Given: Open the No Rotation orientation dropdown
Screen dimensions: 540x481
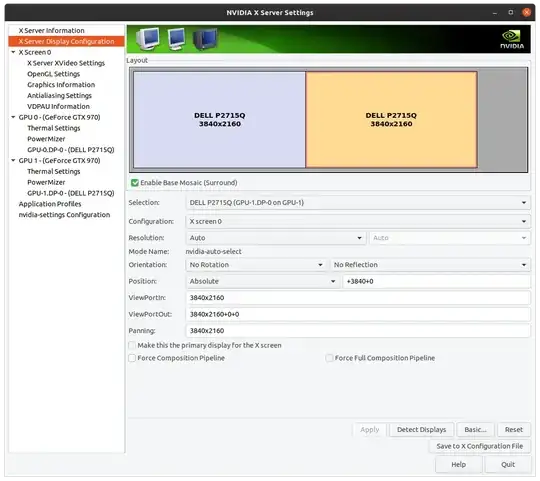Looking at the screenshot, I should (256, 264).
